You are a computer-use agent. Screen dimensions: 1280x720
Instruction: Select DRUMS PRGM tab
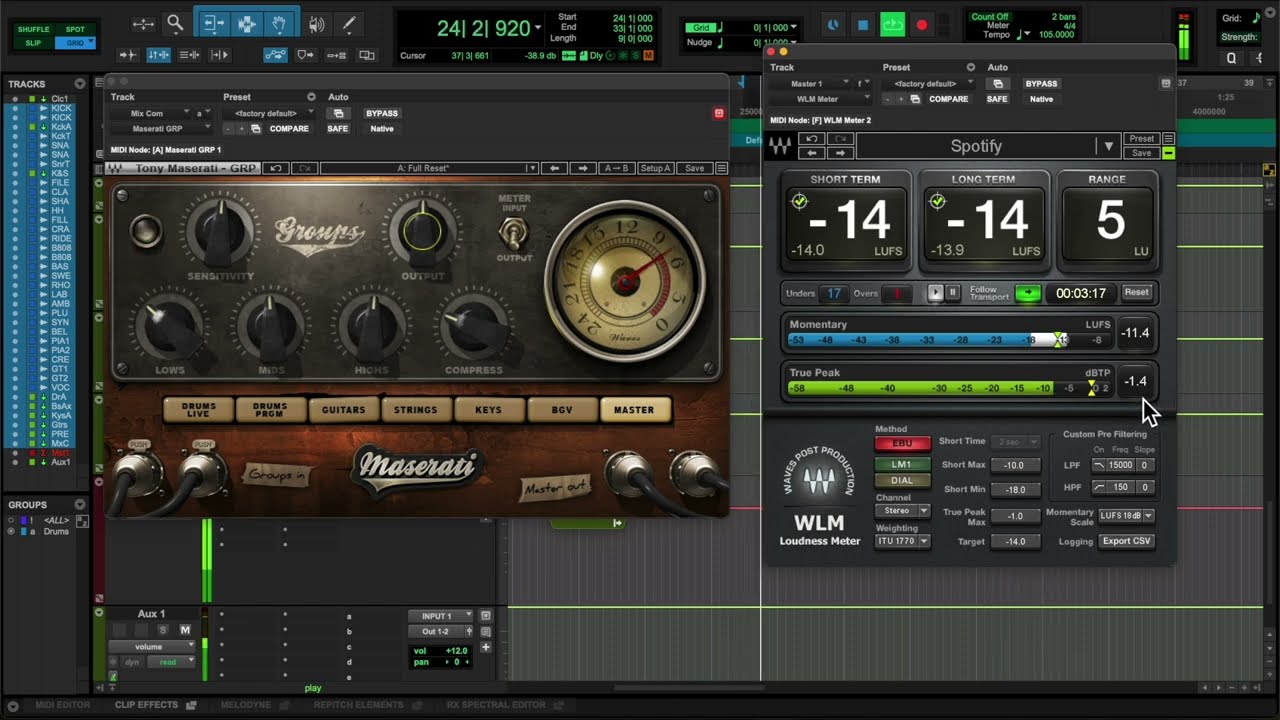270,410
